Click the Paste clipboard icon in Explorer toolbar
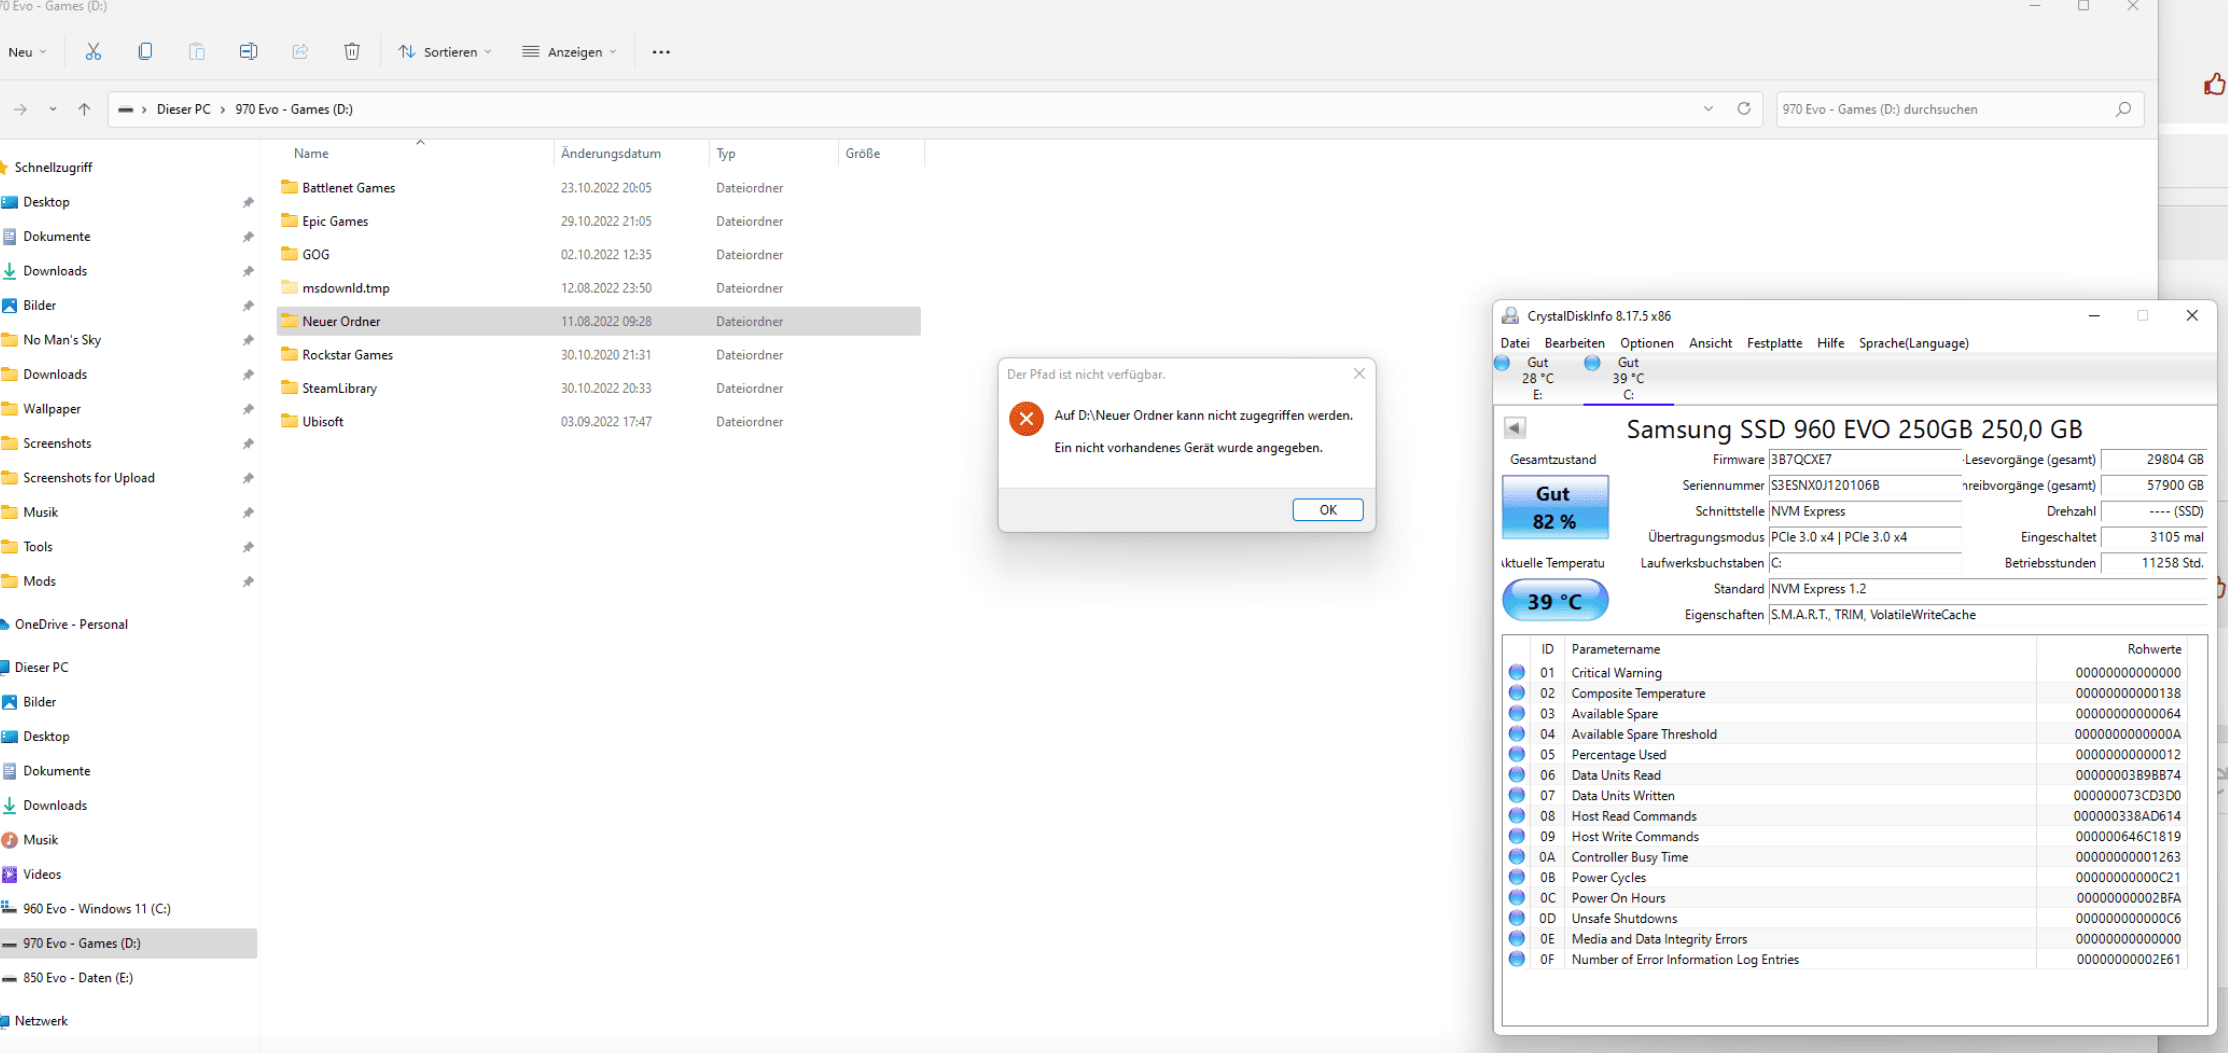 (x=197, y=52)
